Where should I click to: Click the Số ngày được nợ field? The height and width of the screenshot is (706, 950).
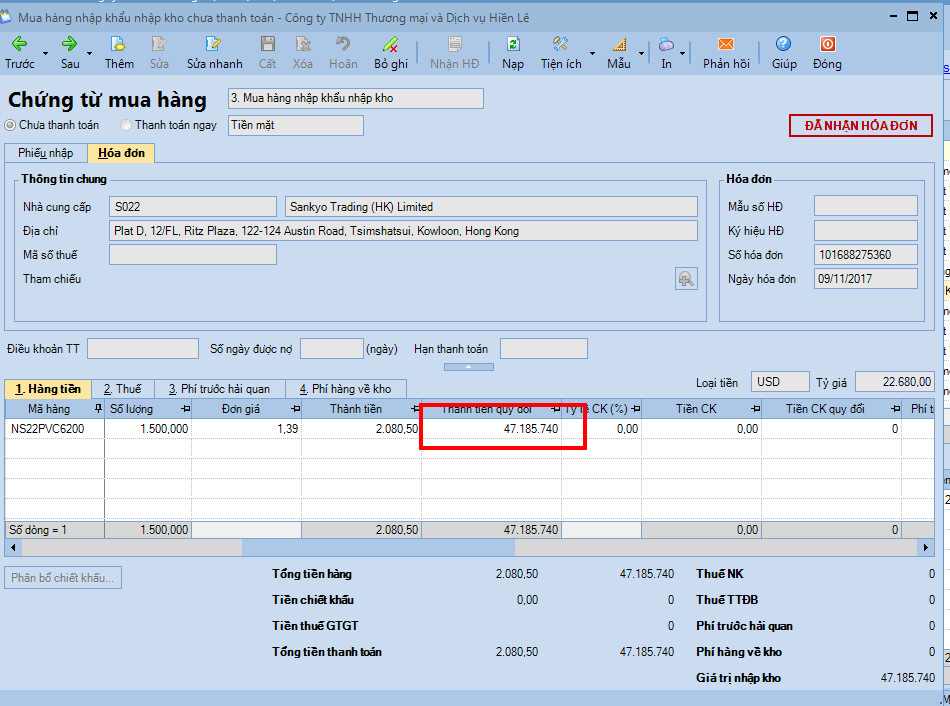[x=332, y=348]
